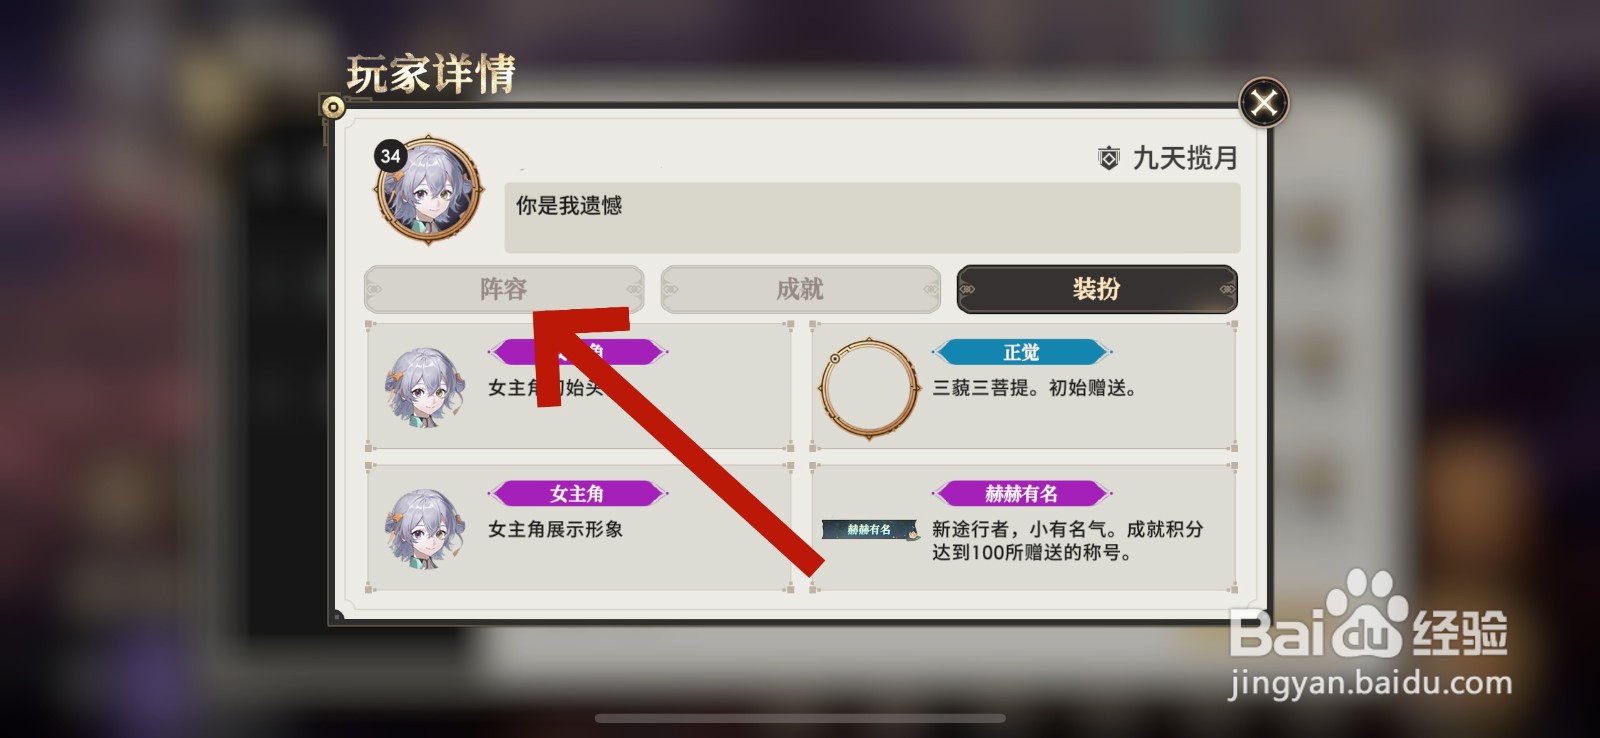Click the blue 正觉 label tag
The width and height of the screenshot is (1600, 738).
(x=1021, y=352)
